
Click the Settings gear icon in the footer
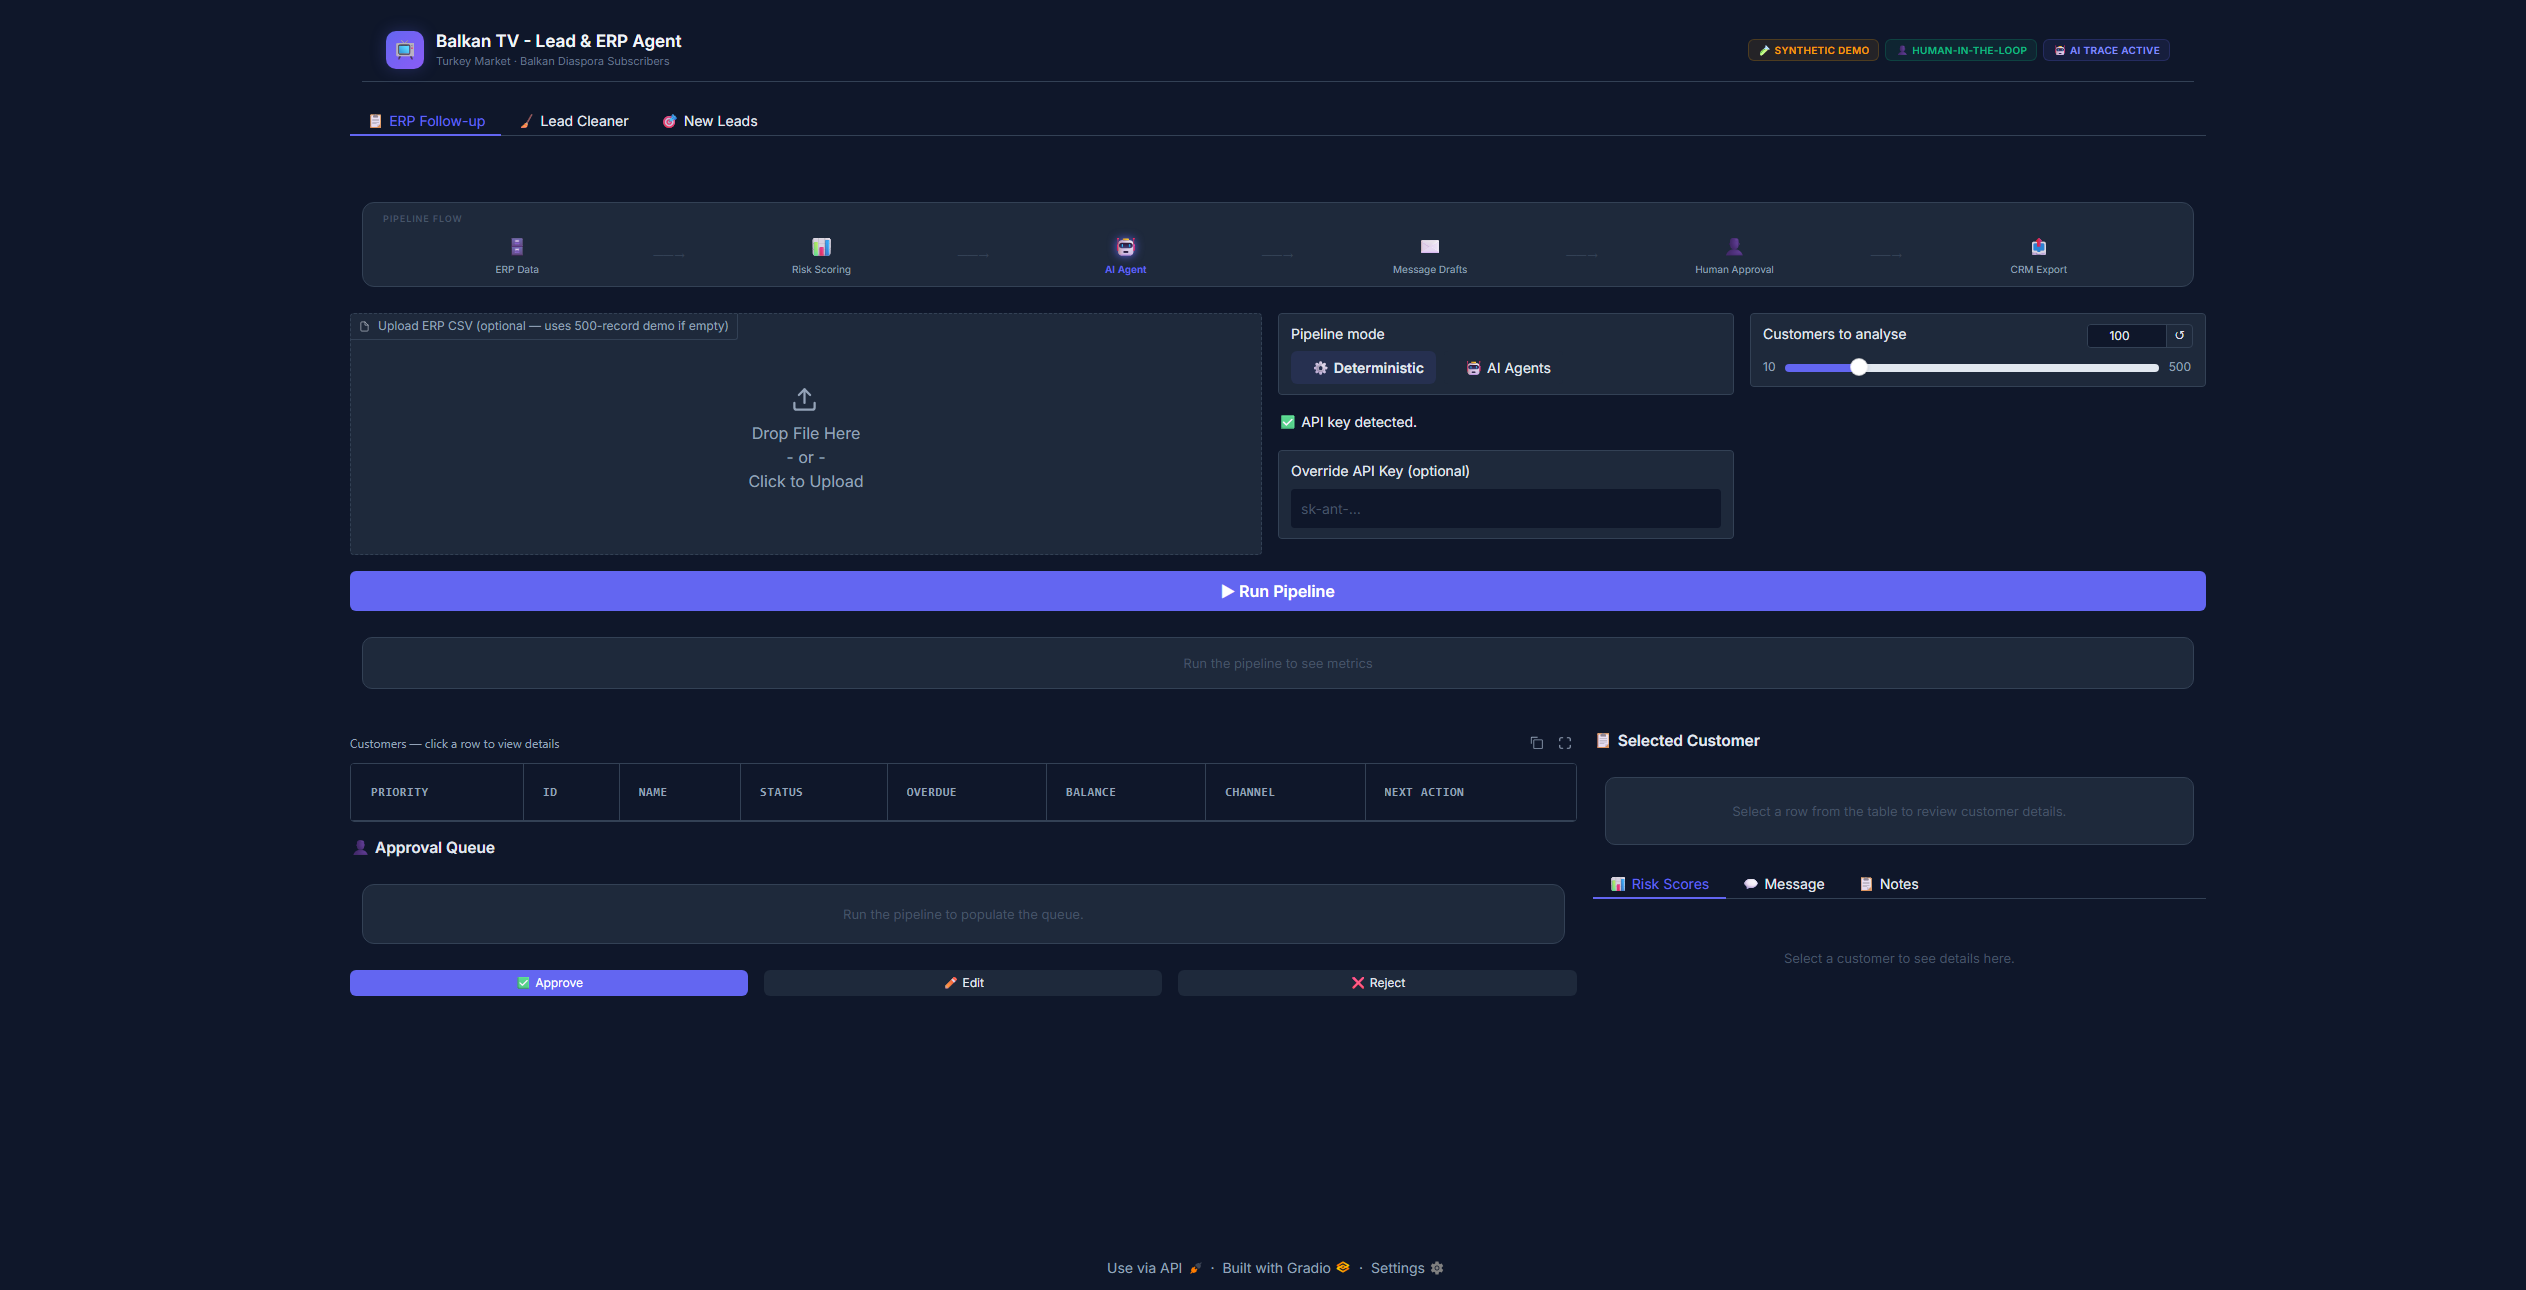point(1437,1268)
